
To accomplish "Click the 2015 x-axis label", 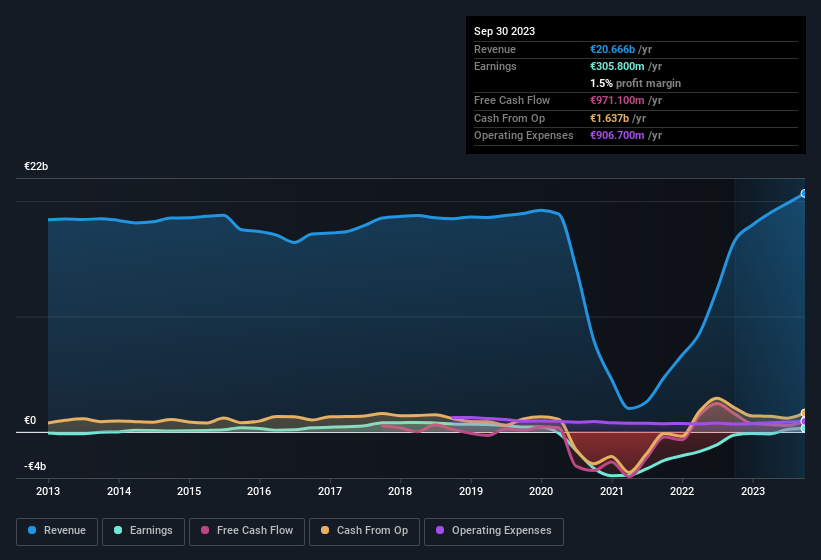I will point(189,491).
